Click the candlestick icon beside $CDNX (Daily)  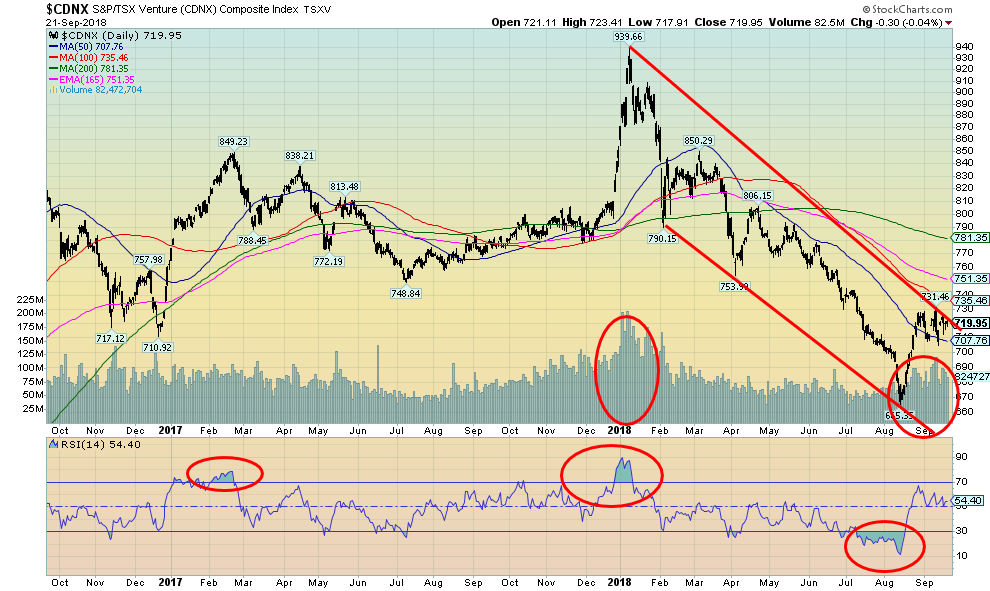[x=54, y=36]
